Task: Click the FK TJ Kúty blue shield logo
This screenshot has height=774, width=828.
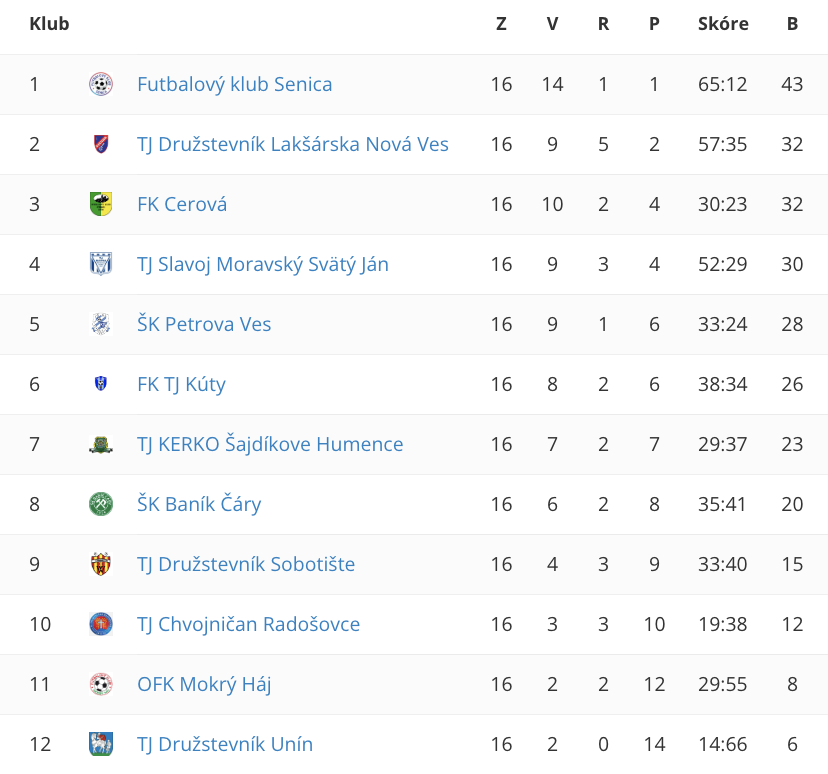Action: 101,384
